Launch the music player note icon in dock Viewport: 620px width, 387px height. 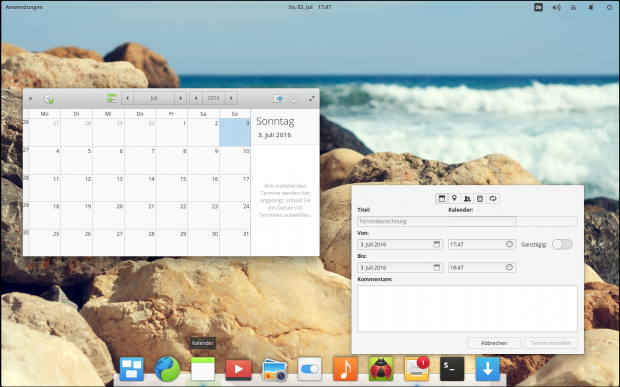(x=345, y=369)
